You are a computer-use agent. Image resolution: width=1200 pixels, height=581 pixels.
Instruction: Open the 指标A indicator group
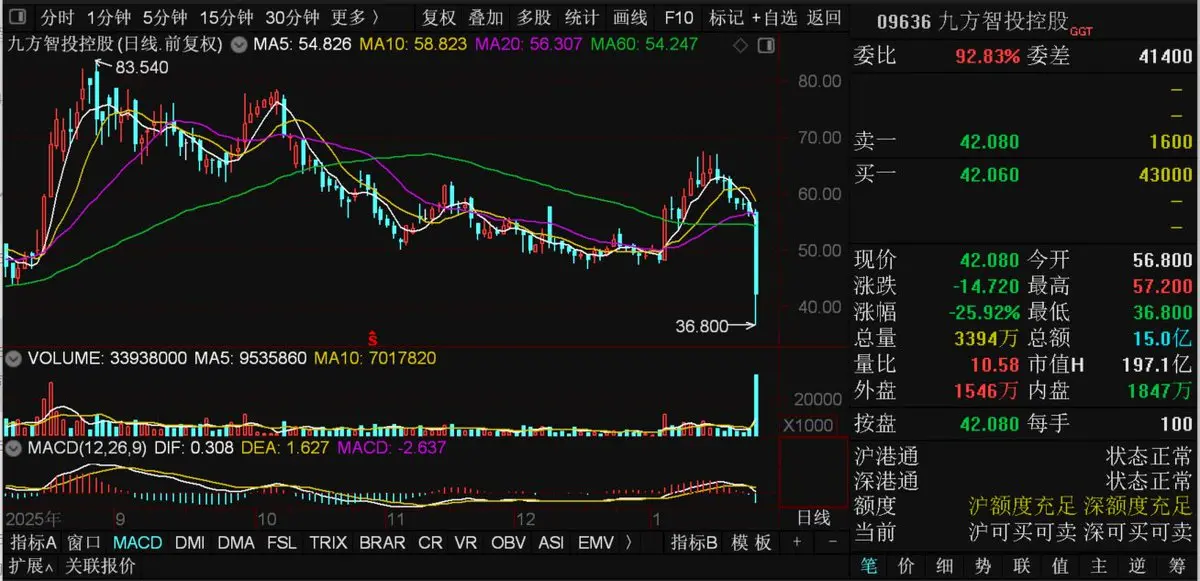(33, 542)
